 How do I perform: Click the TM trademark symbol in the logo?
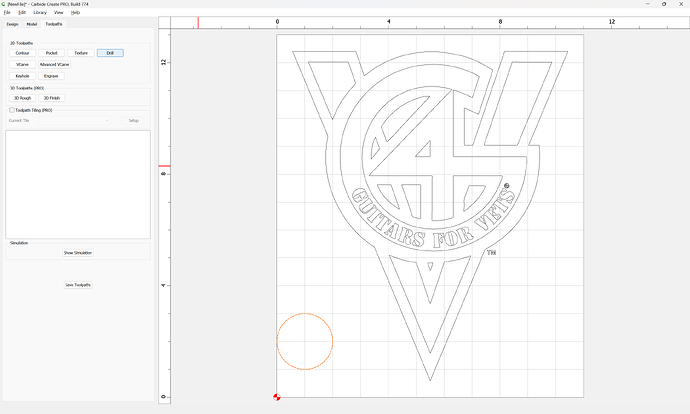pos(492,253)
